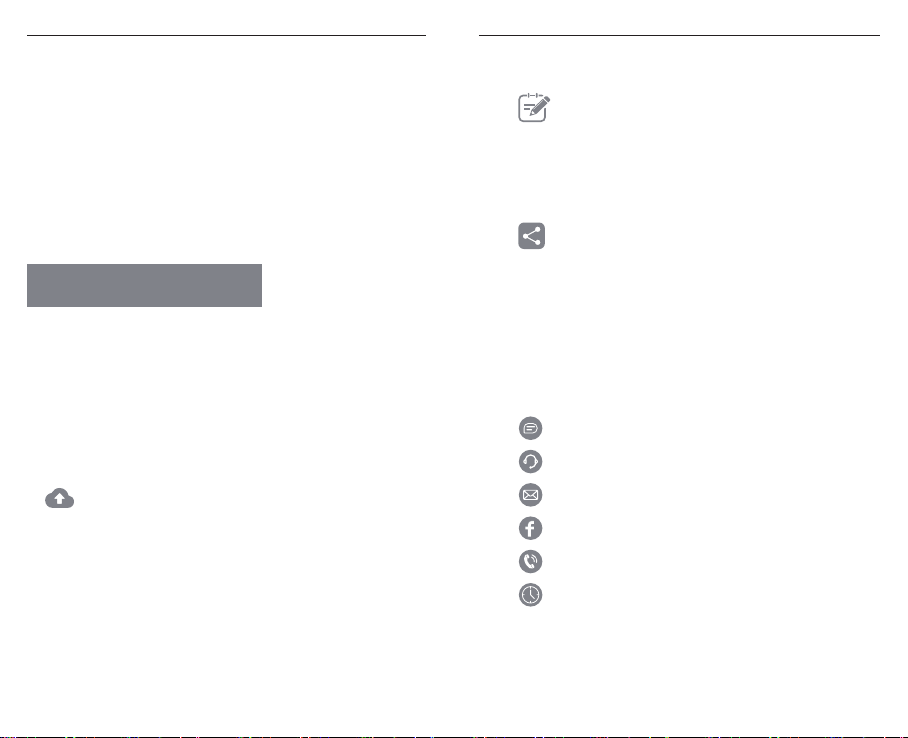Open the chat message bubble icon
This screenshot has height=738, width=908.
pos(530,428)
